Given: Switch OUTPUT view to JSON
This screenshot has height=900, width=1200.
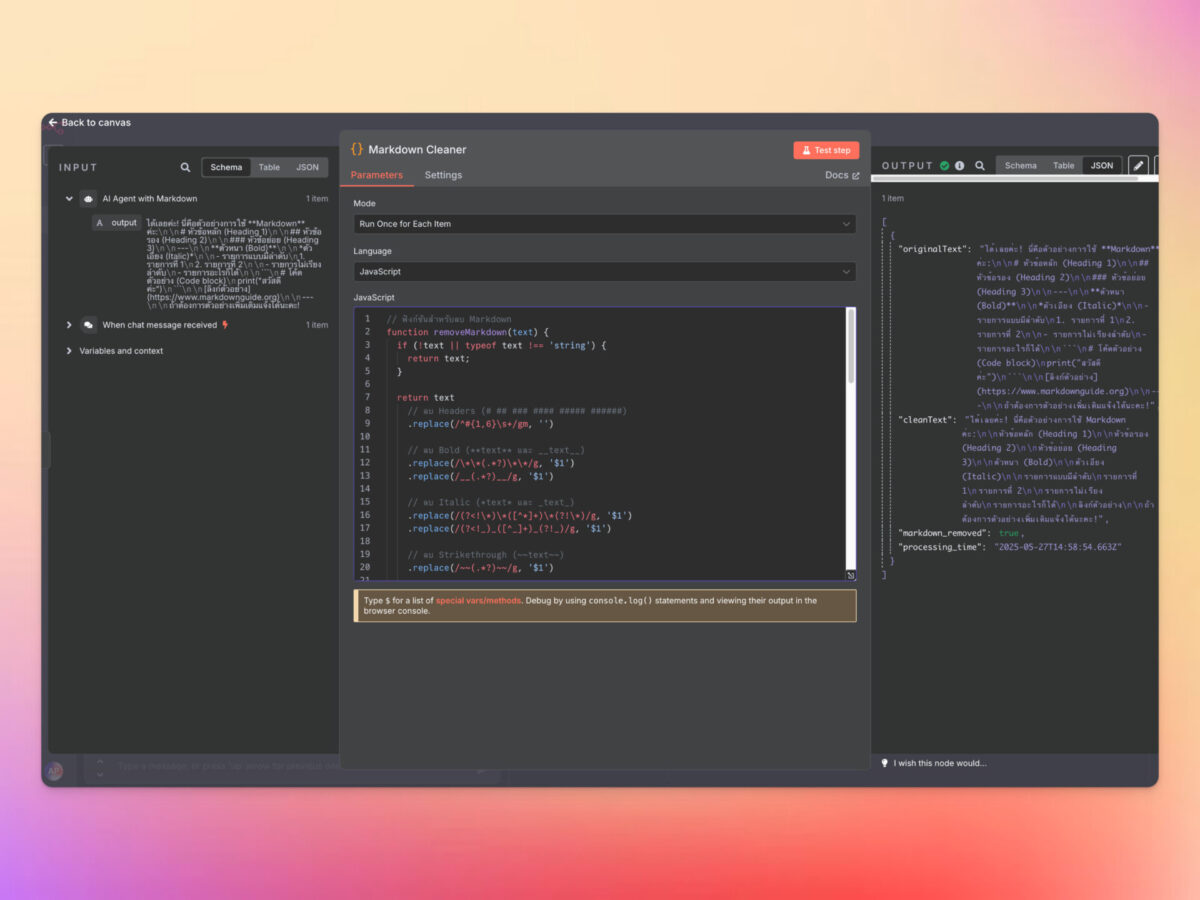Looking at the screenshot, I should click(1102, 166).
